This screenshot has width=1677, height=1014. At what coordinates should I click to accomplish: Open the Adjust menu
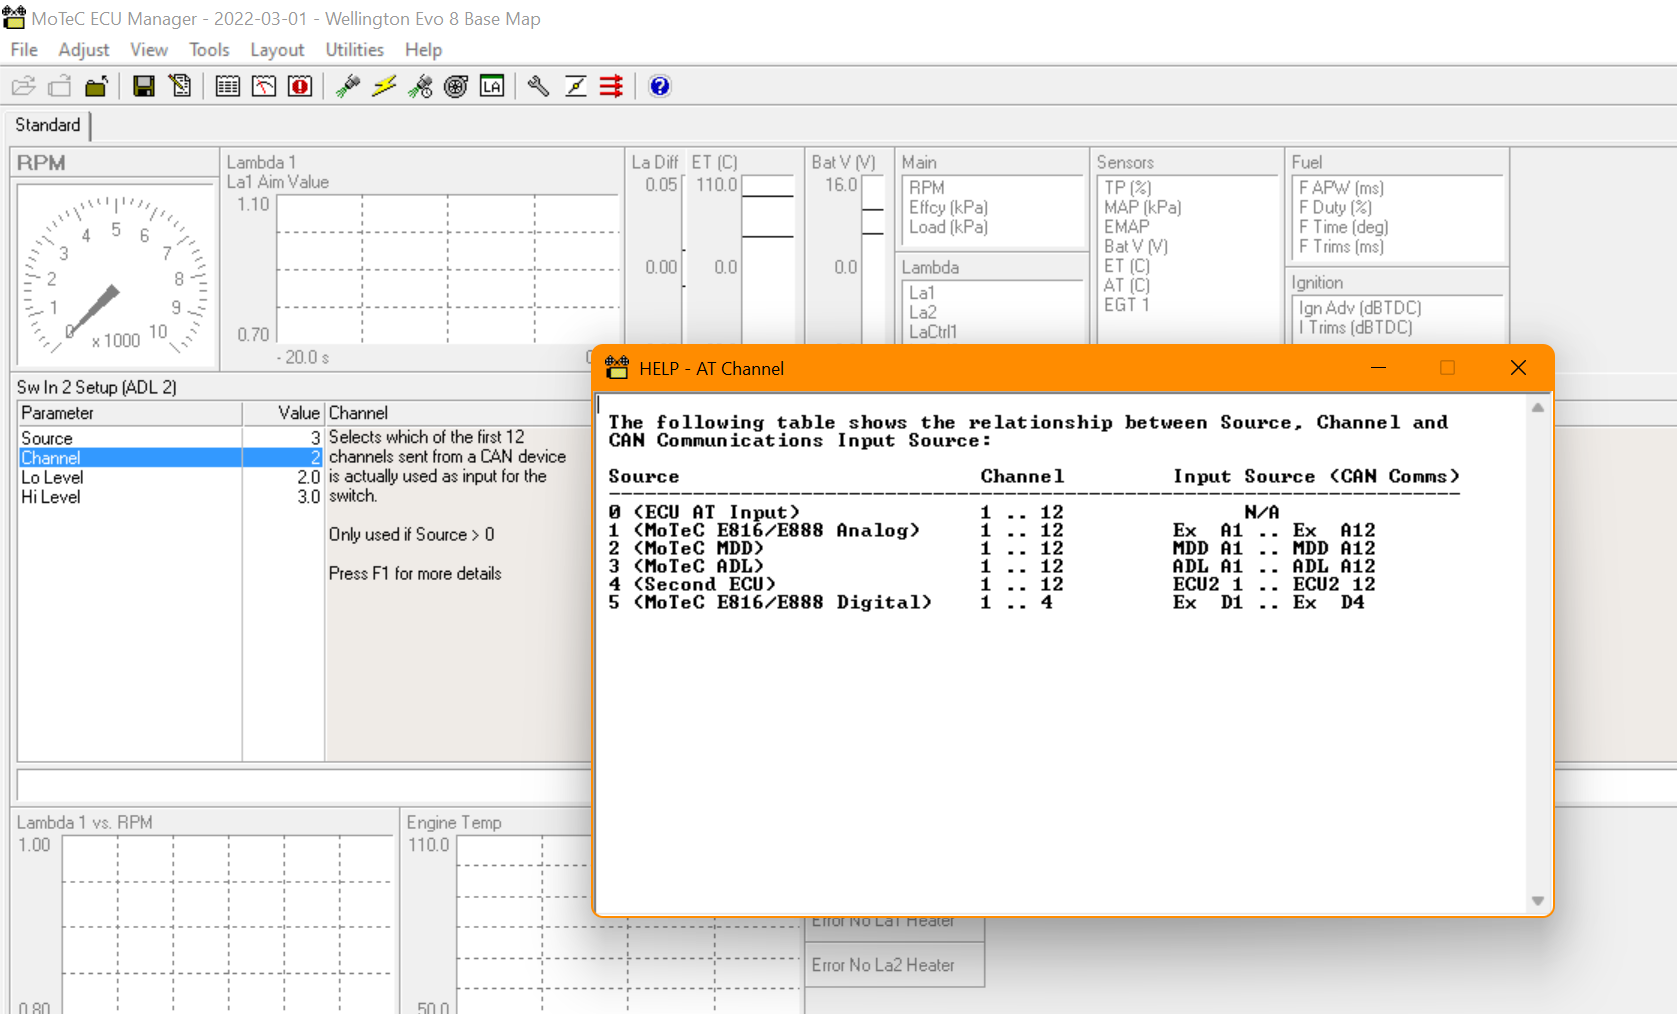pyautogui.click(x=84, y=49)
